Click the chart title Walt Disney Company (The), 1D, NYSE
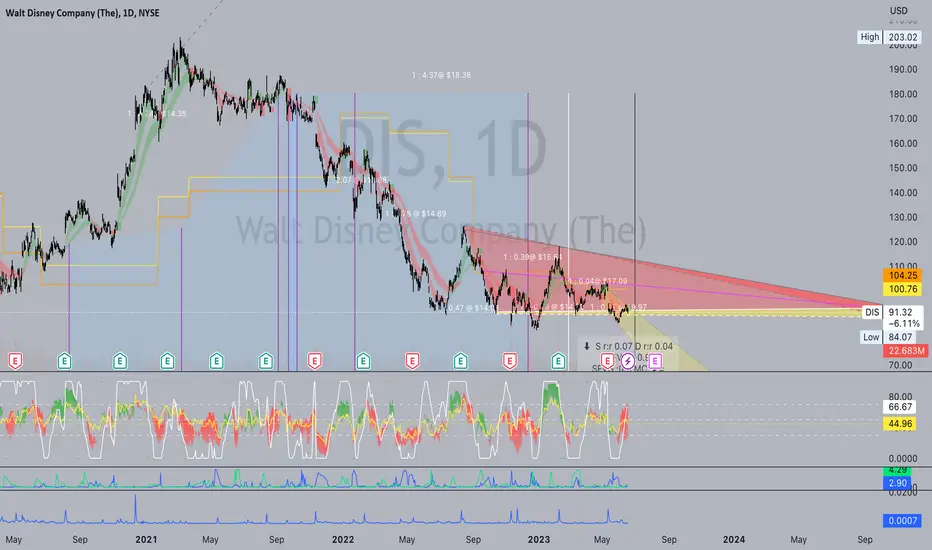The width and height of the screenshot is (932, 550). pyautogui.click(x=83, y=13)
